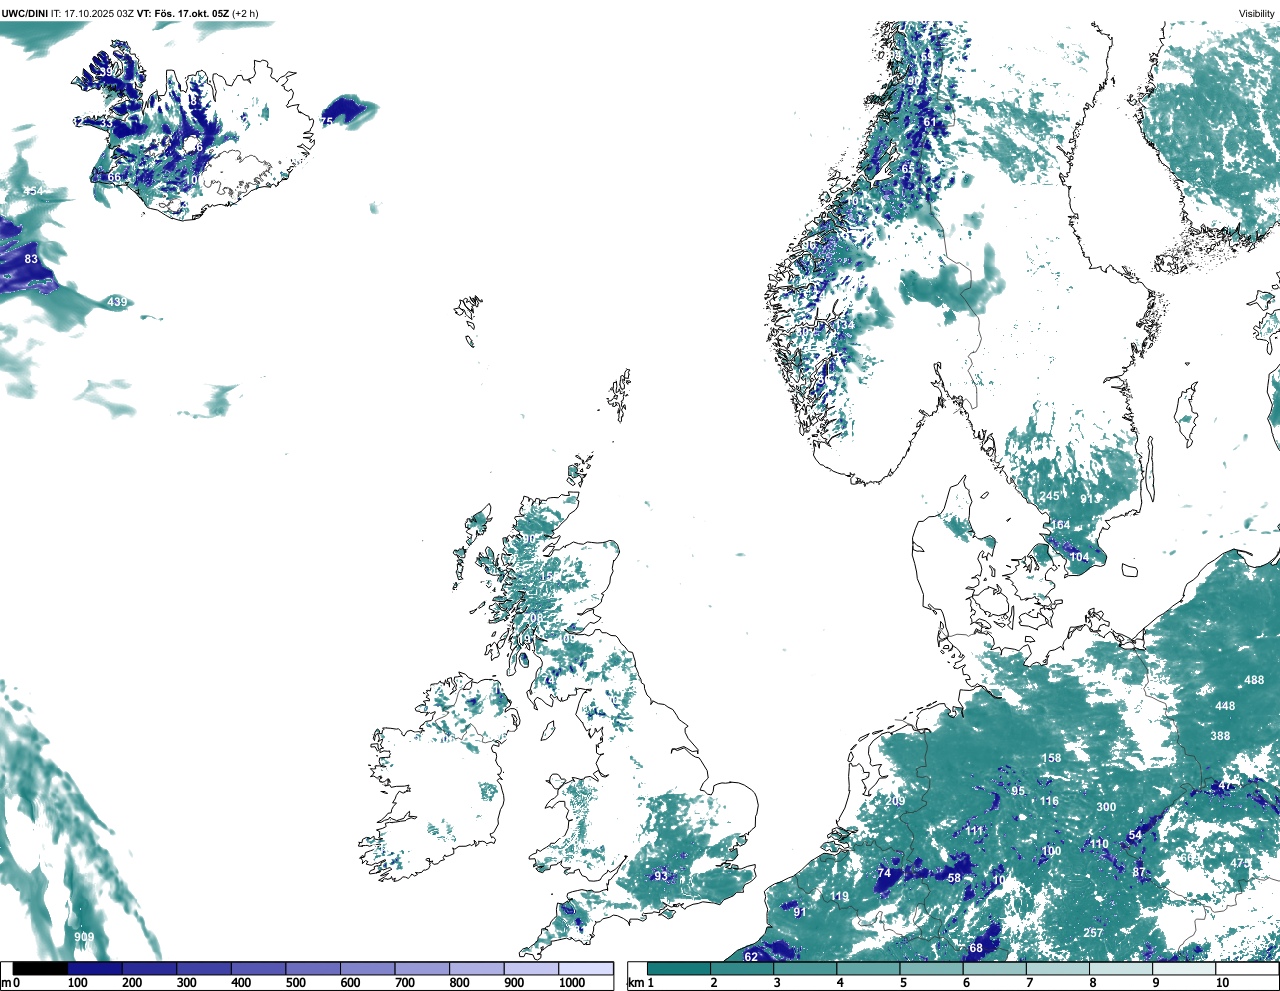The image size is (1280, 991).
Task: Click the '62' value at the bottom edge
Action: click(751, 957)
